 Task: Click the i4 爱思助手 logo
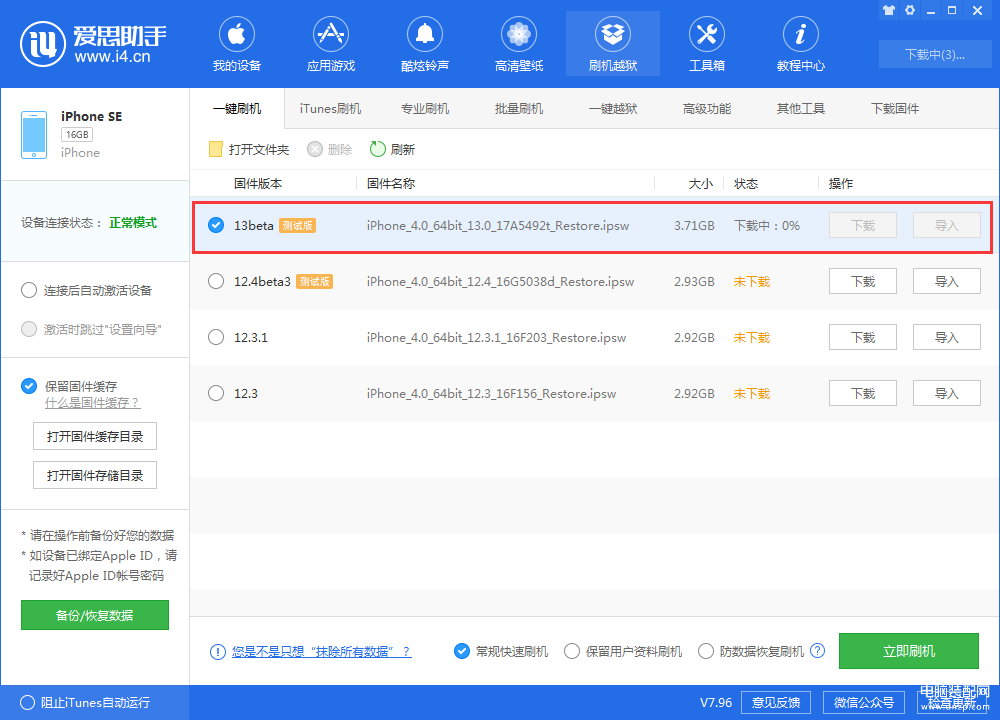93,43
